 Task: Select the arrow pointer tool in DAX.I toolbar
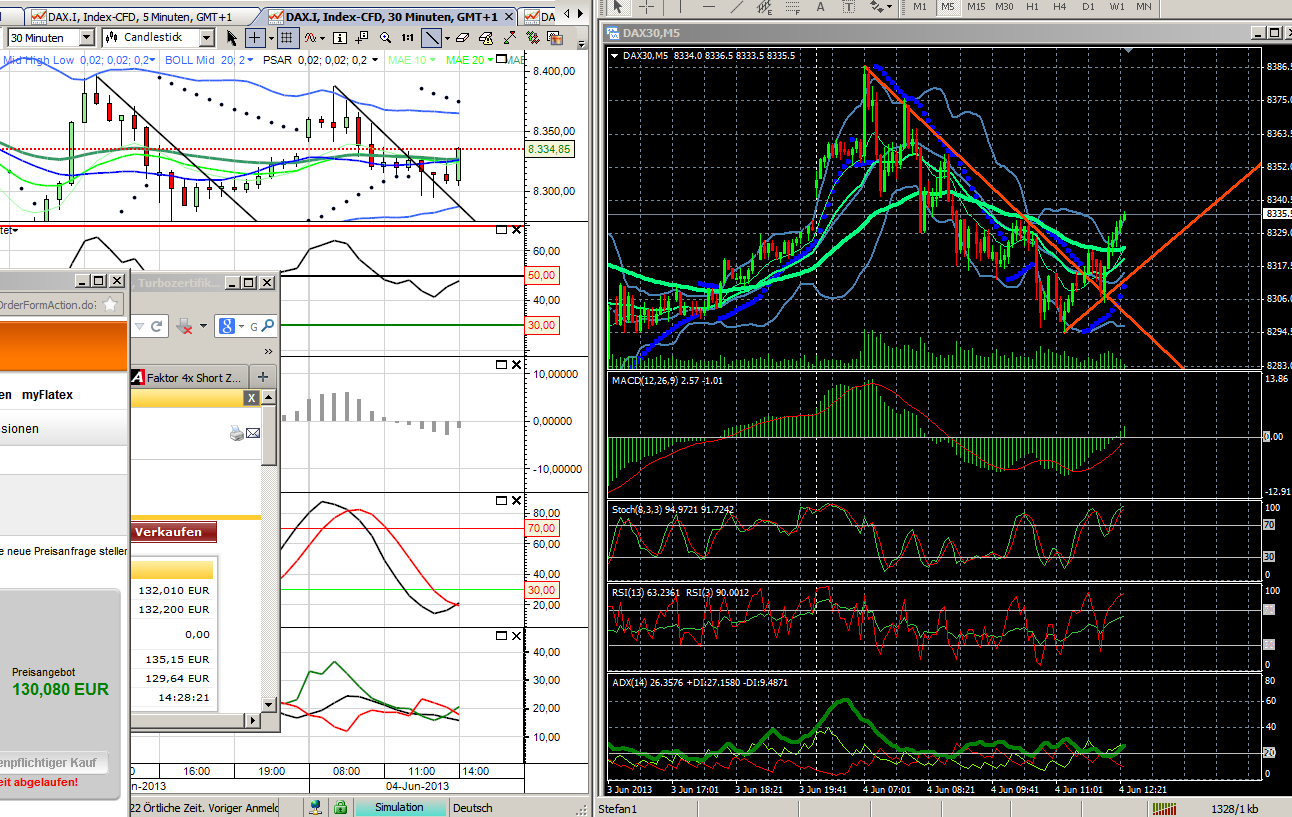point(232,38)
